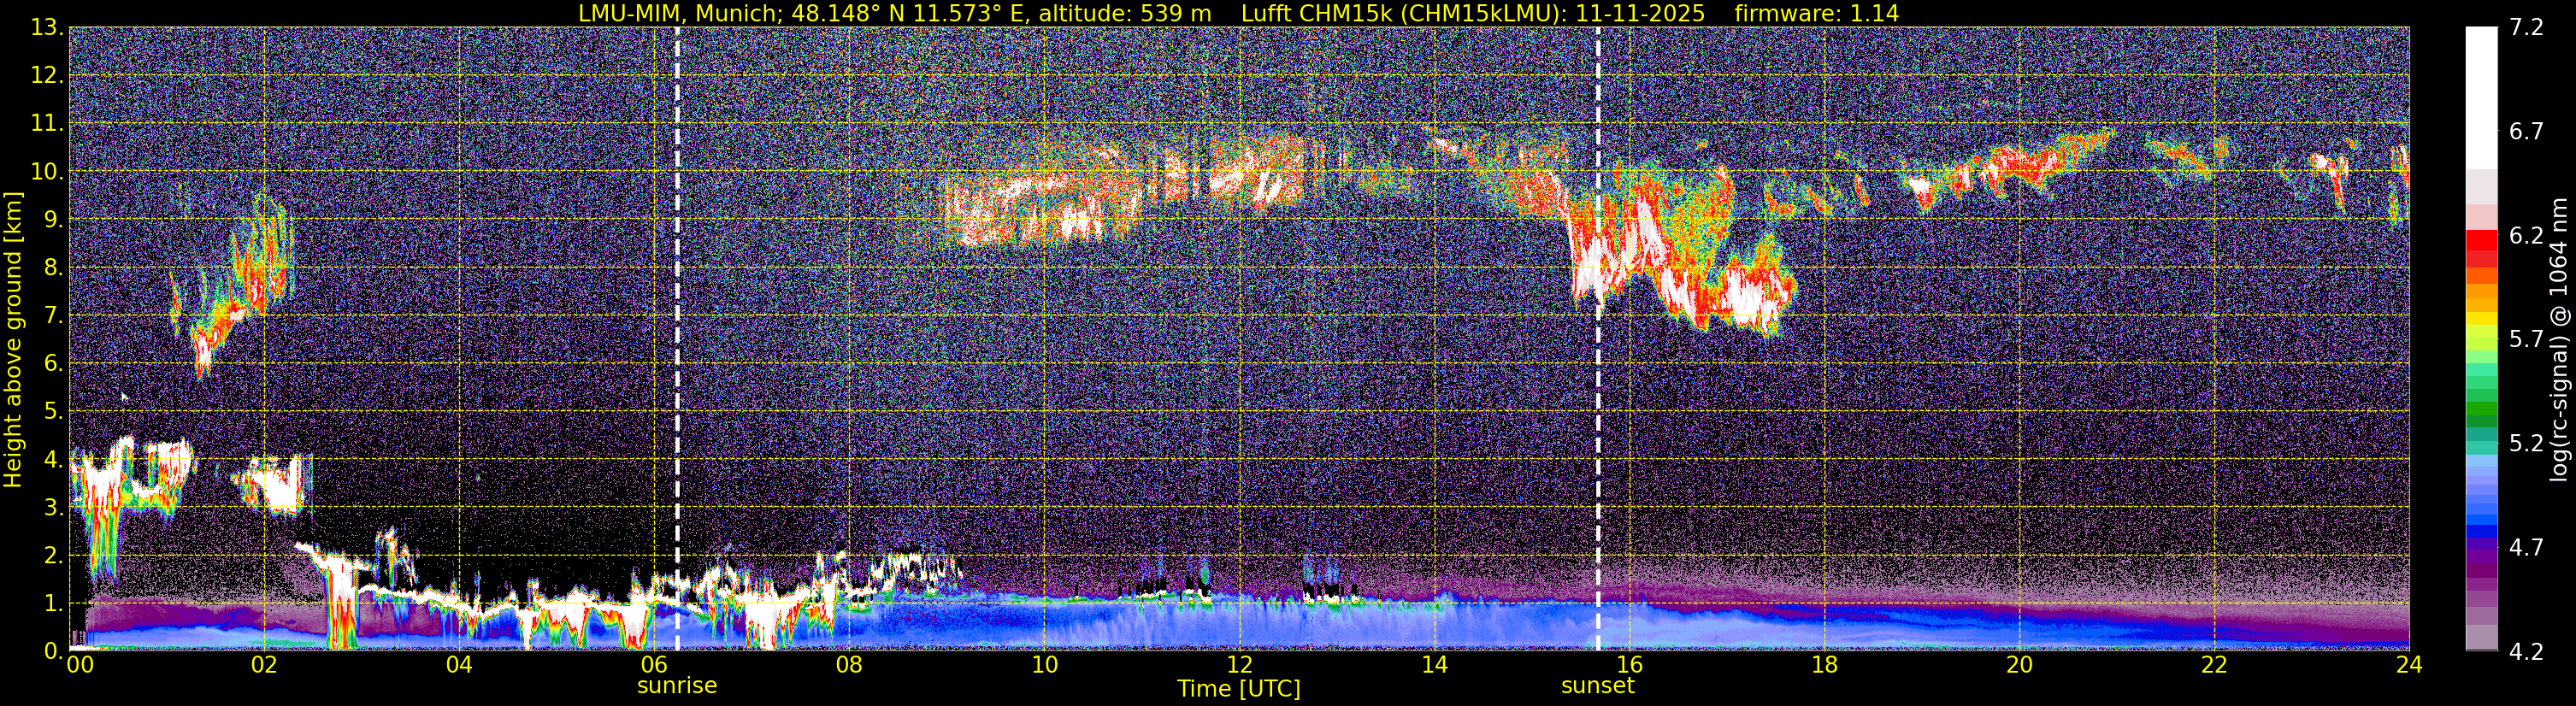Screen dimensions: 2576x706
Task: Click the 'Time [UTC]' axis label
Action: [1239, 689]
